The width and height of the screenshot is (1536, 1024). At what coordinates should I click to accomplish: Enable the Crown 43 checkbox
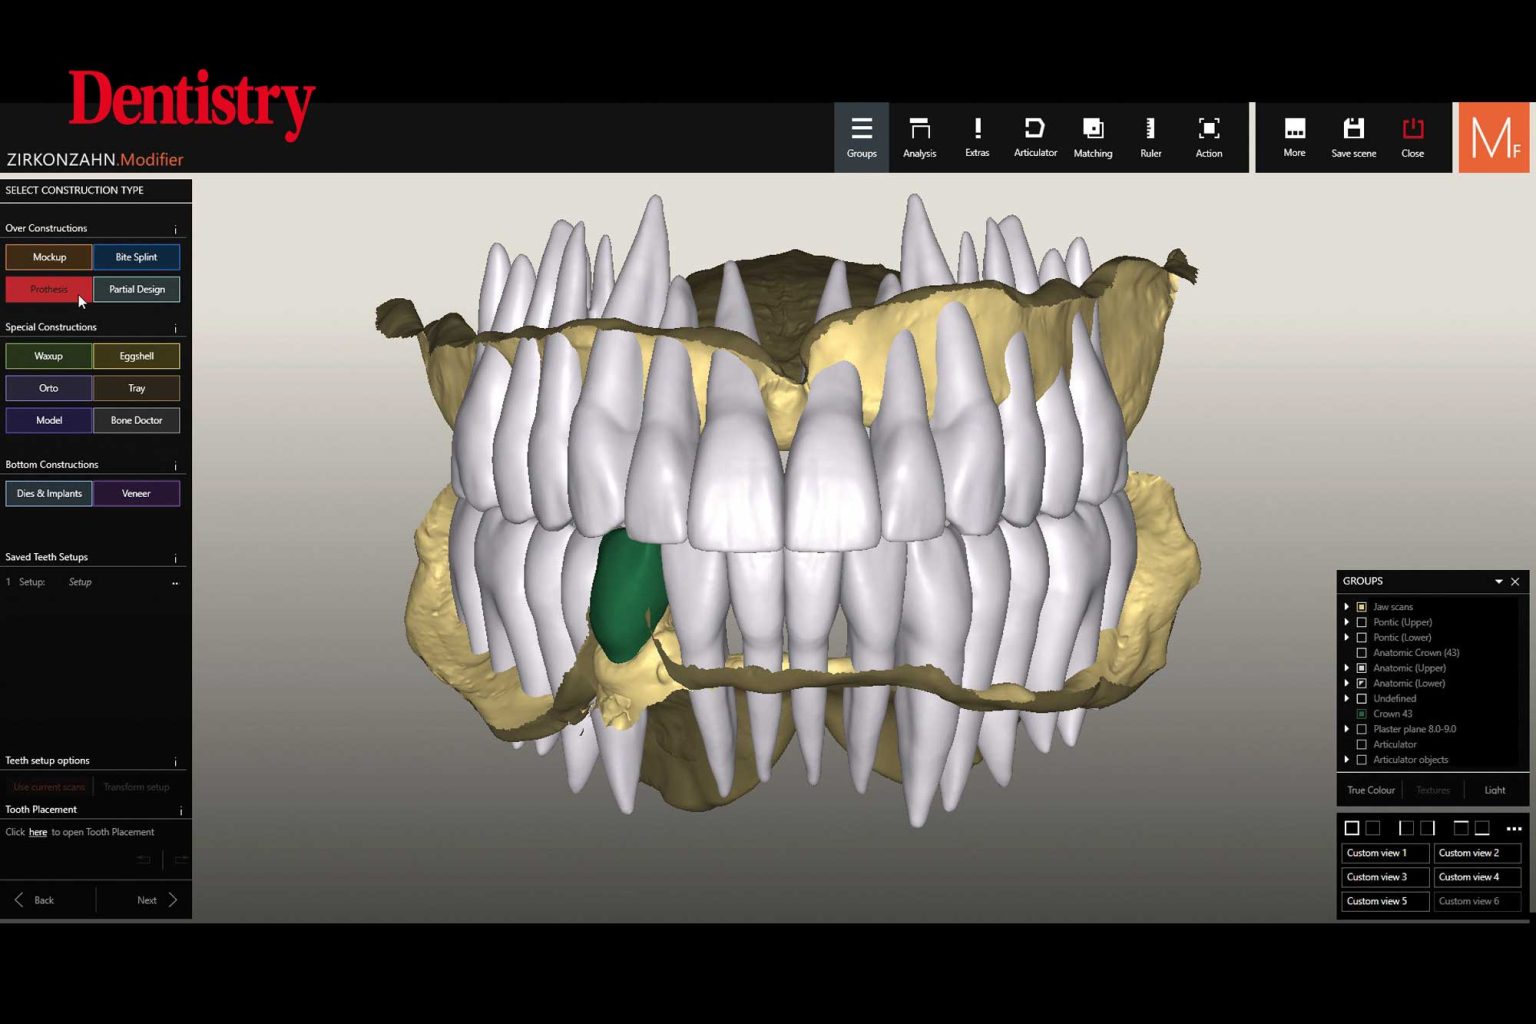(x=1362, y=713)
